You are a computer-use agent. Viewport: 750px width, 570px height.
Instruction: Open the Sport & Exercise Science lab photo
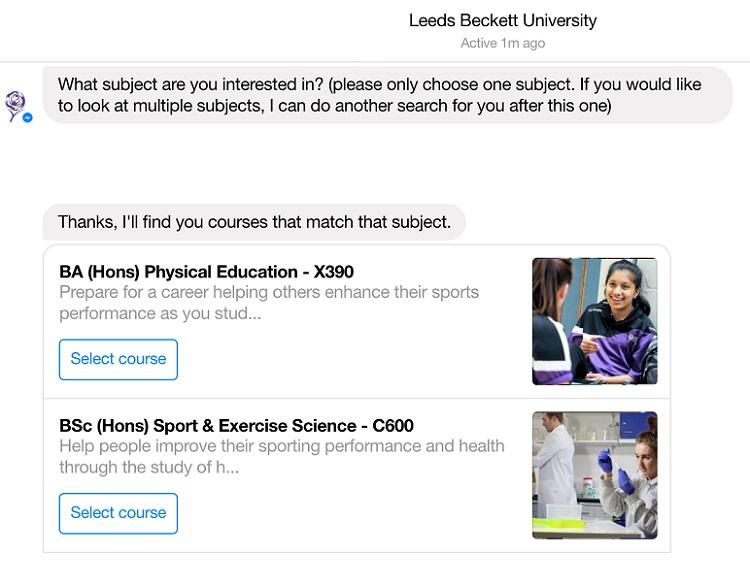[x=594, y=475]
